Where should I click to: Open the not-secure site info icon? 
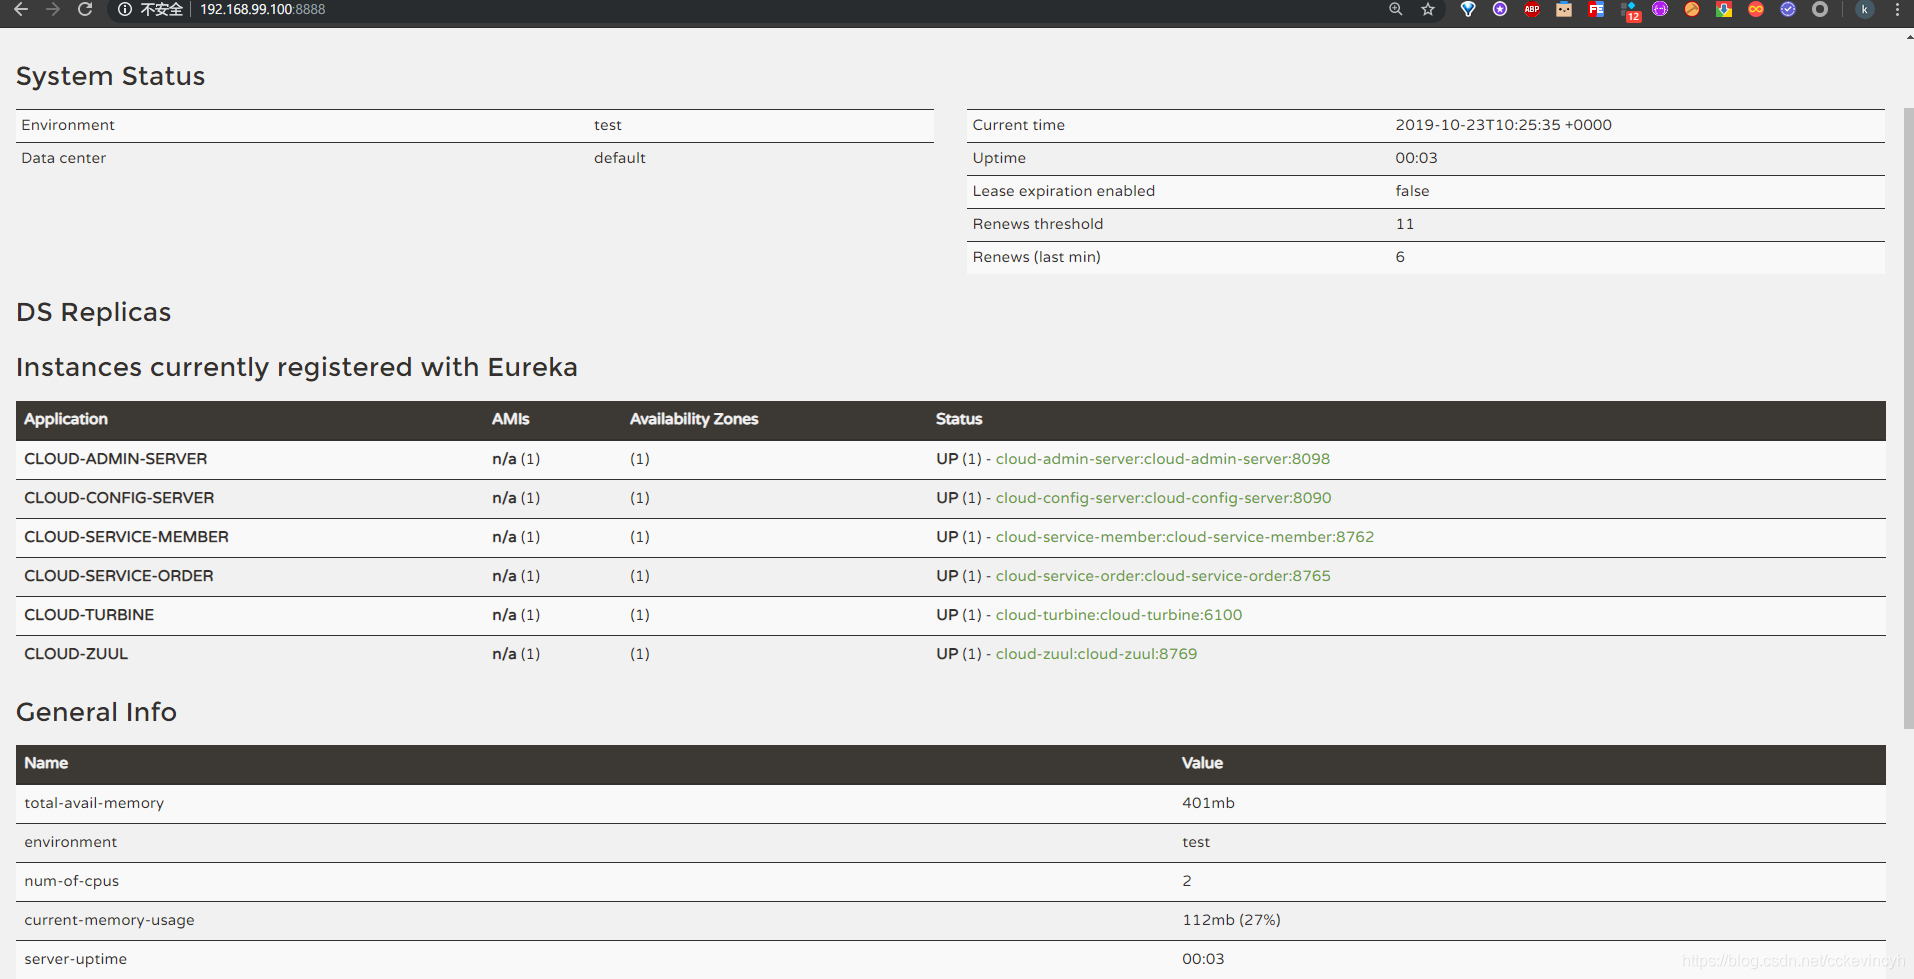pyautogui.click(x=125, y=9)
